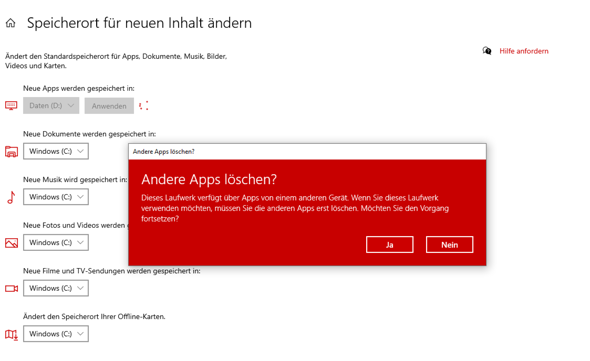Click the label Neue Dokumente werden gespeichert in:
590x361 pixels.
(x=90, y=134)
